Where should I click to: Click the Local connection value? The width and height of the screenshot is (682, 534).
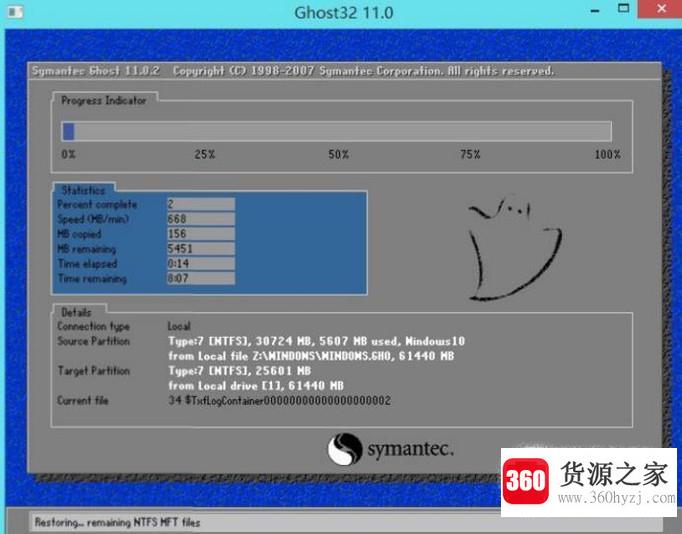179,326
